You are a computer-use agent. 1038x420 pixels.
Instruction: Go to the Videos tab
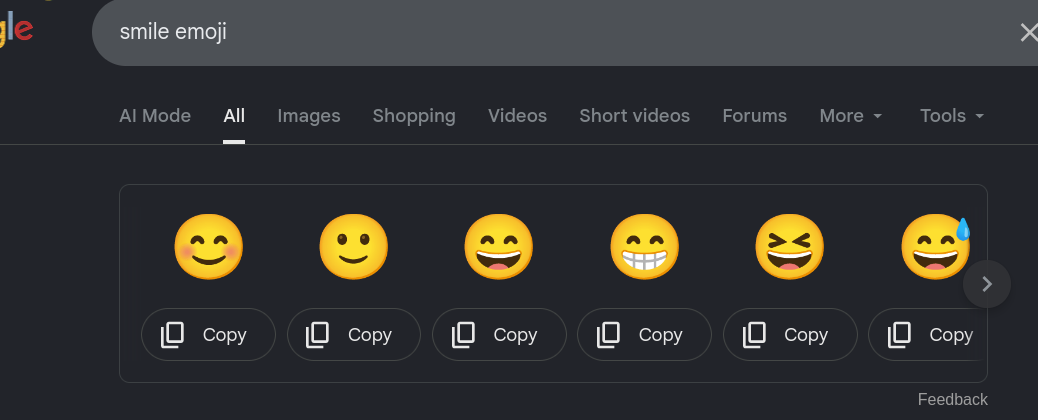coord(518,116)
